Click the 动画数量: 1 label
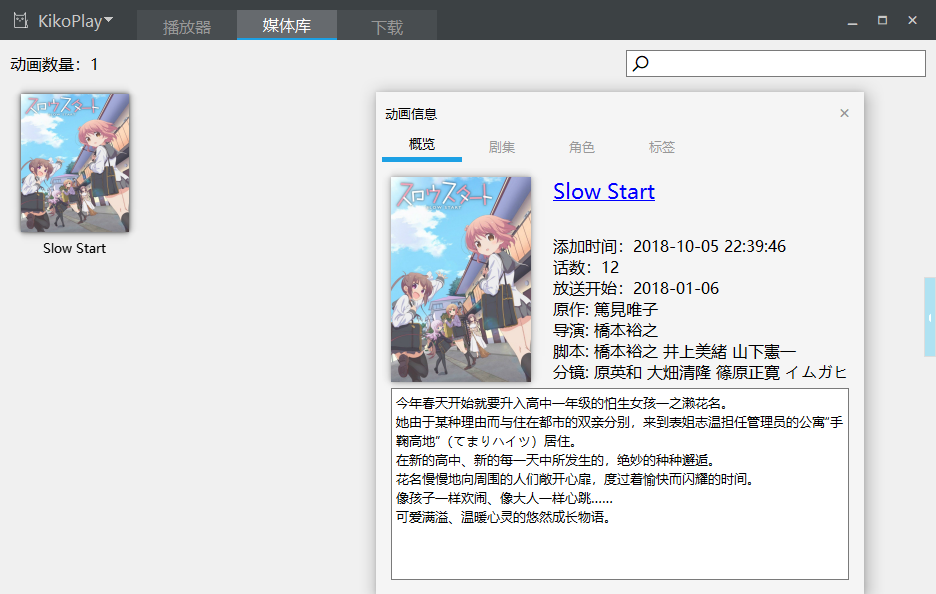 coord(54,64)
